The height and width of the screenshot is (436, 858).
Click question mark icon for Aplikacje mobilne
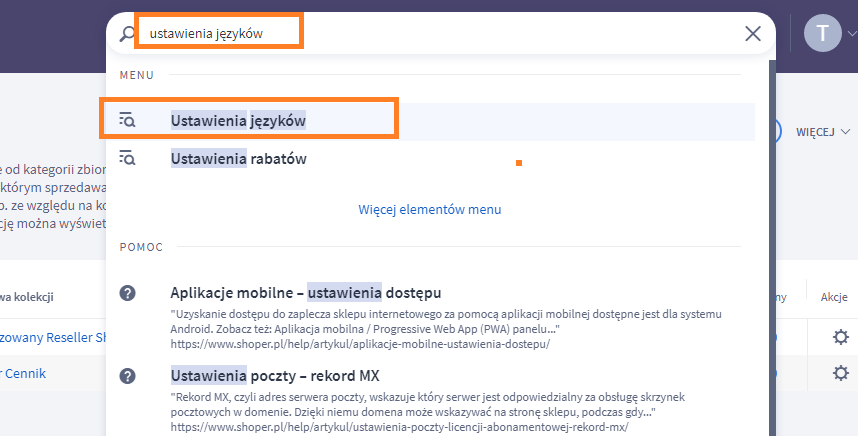[127, 293]
